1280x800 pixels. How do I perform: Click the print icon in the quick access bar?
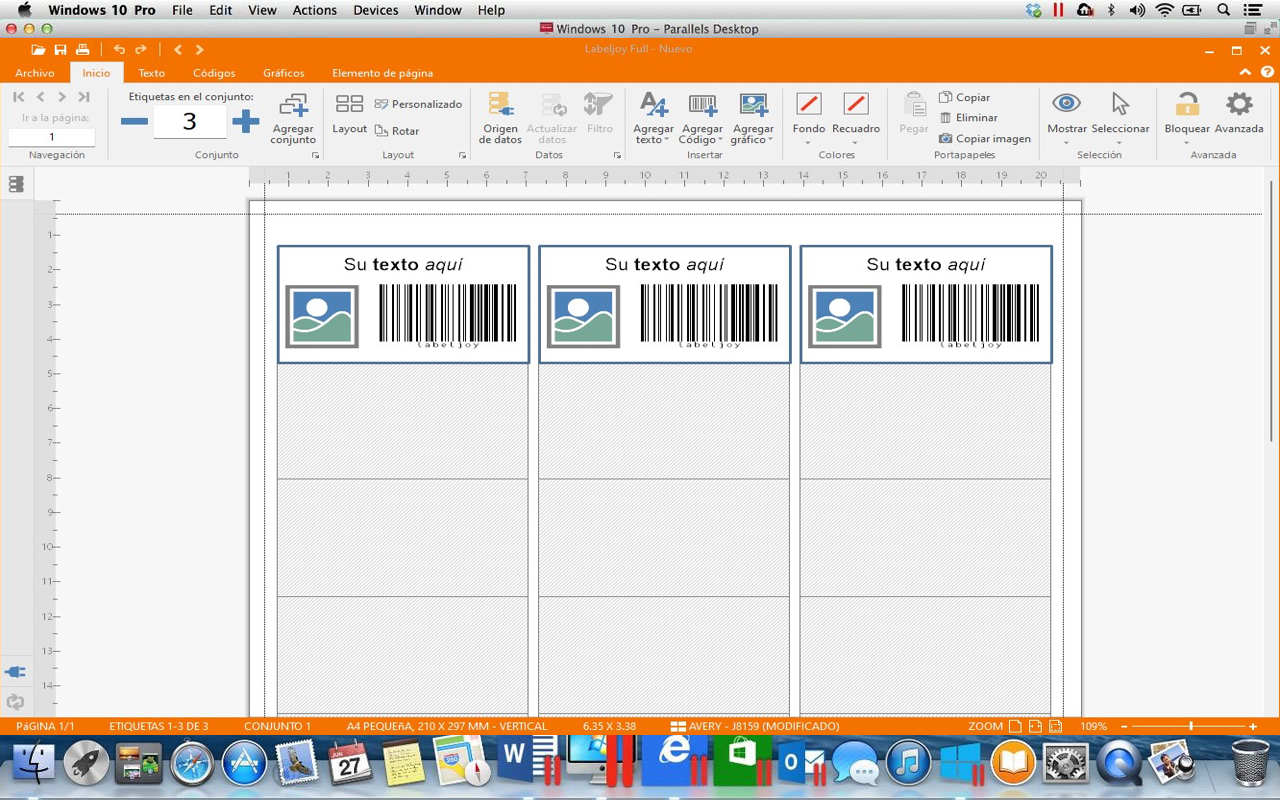click(83, 50)
